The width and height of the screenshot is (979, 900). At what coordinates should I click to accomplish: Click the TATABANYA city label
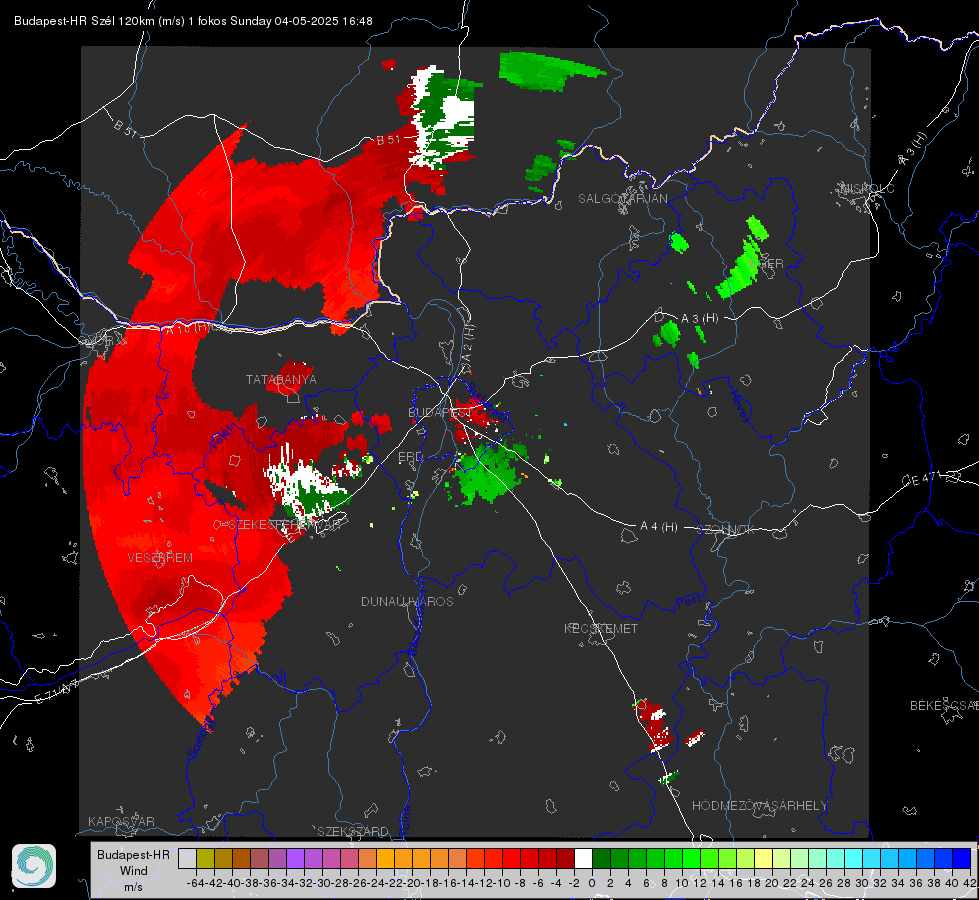(x=281, y=380)
